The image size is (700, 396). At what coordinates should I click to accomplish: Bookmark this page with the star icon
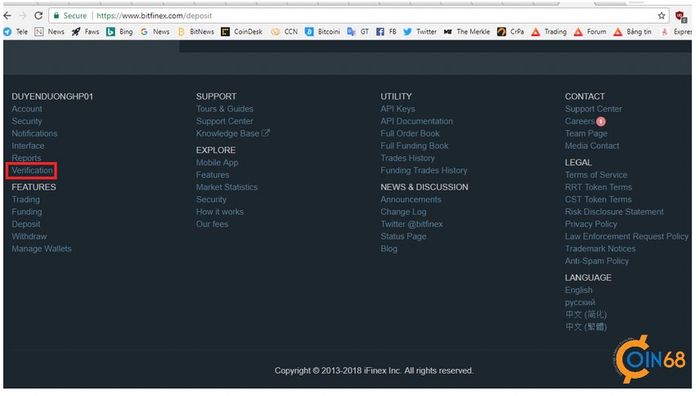661,16
